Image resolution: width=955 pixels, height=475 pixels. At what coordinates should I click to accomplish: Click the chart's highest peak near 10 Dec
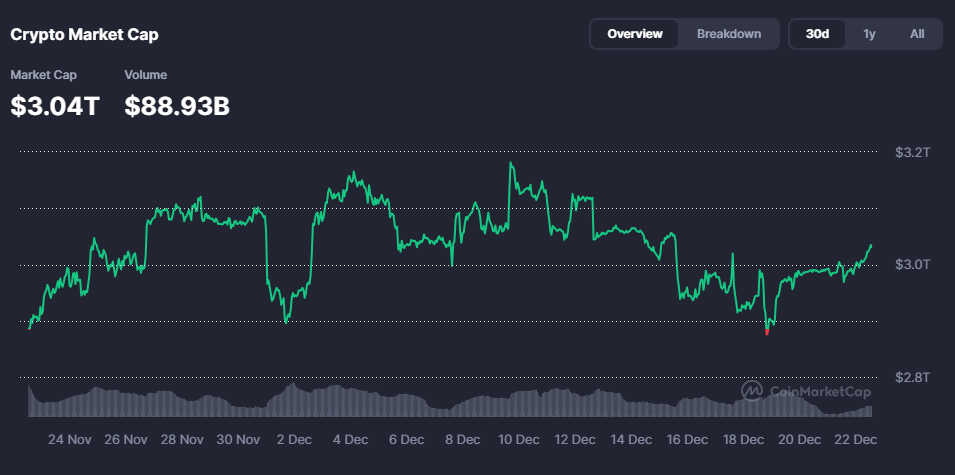click(x=511, y=163)
